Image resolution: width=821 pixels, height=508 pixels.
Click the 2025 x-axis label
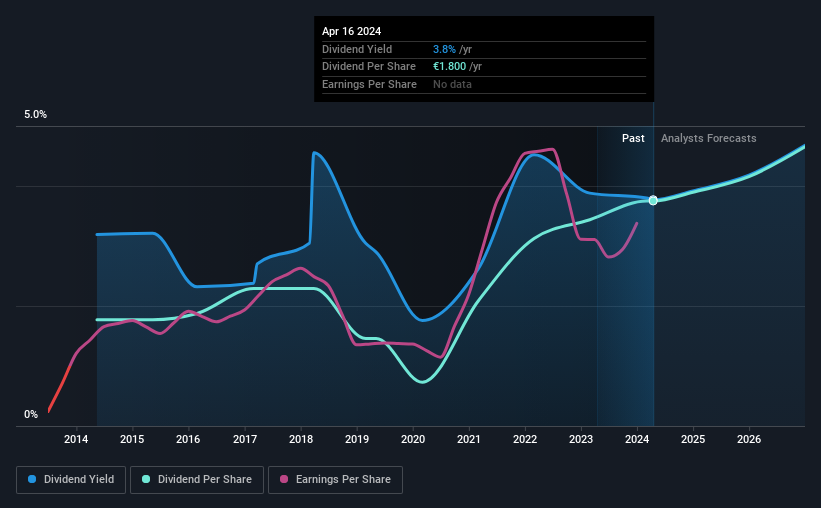coord(693,439)
